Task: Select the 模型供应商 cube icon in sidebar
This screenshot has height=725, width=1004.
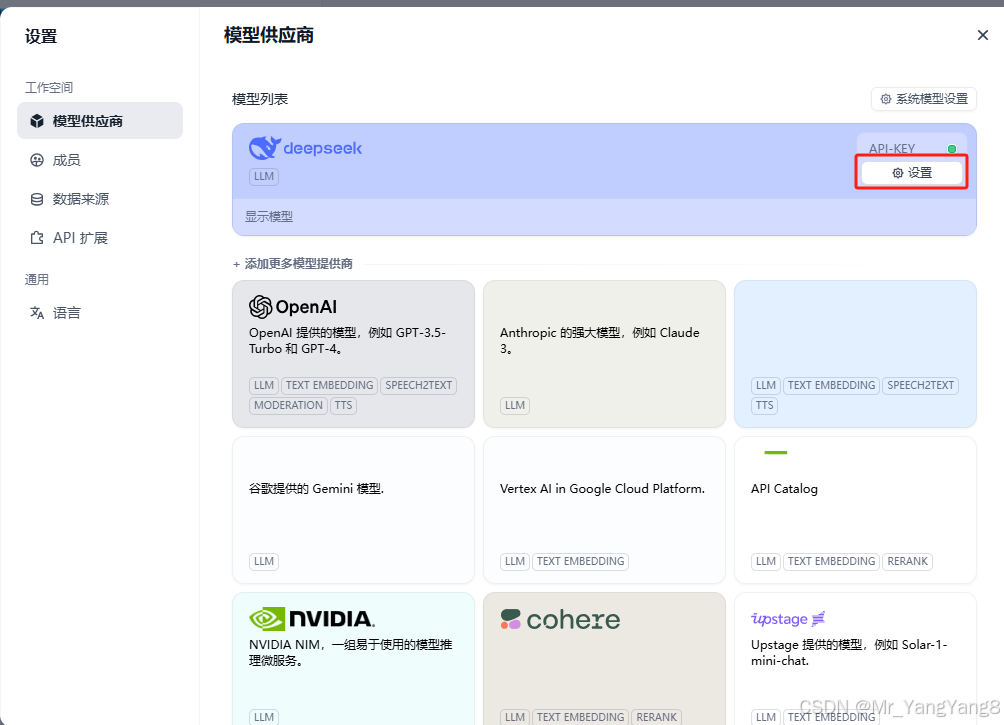Action: tap(37, 121)
